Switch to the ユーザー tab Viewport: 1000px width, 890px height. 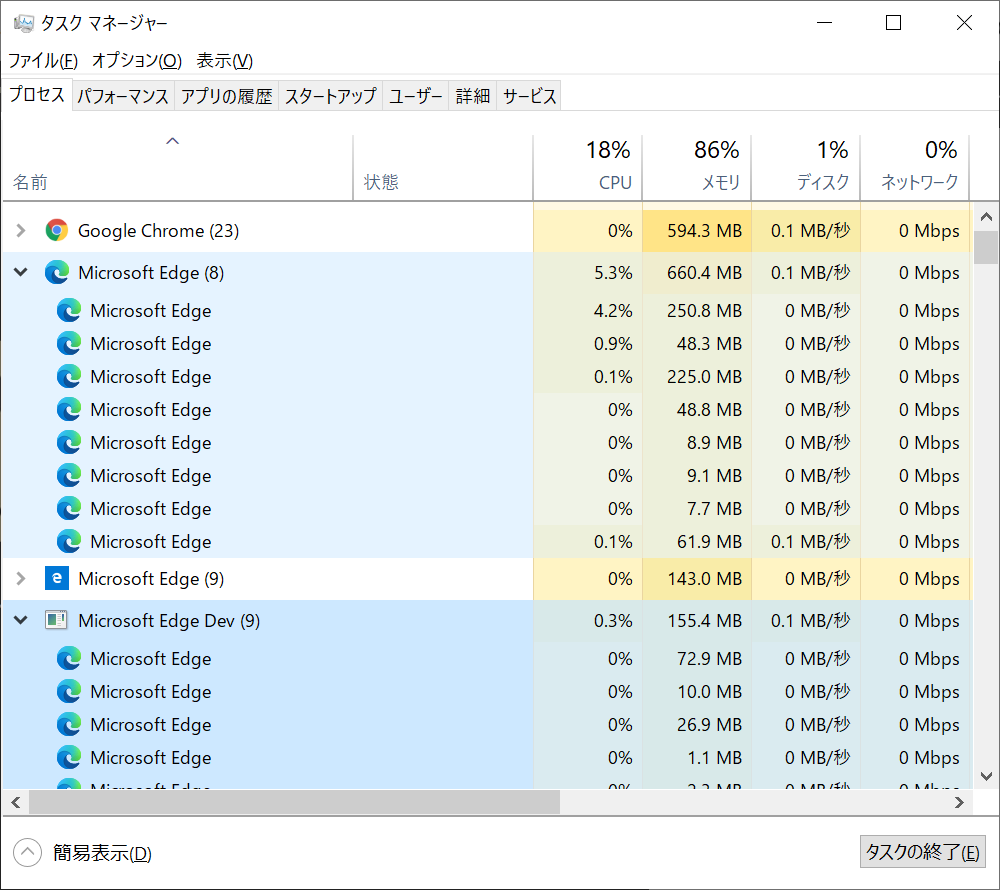(415, 96)
